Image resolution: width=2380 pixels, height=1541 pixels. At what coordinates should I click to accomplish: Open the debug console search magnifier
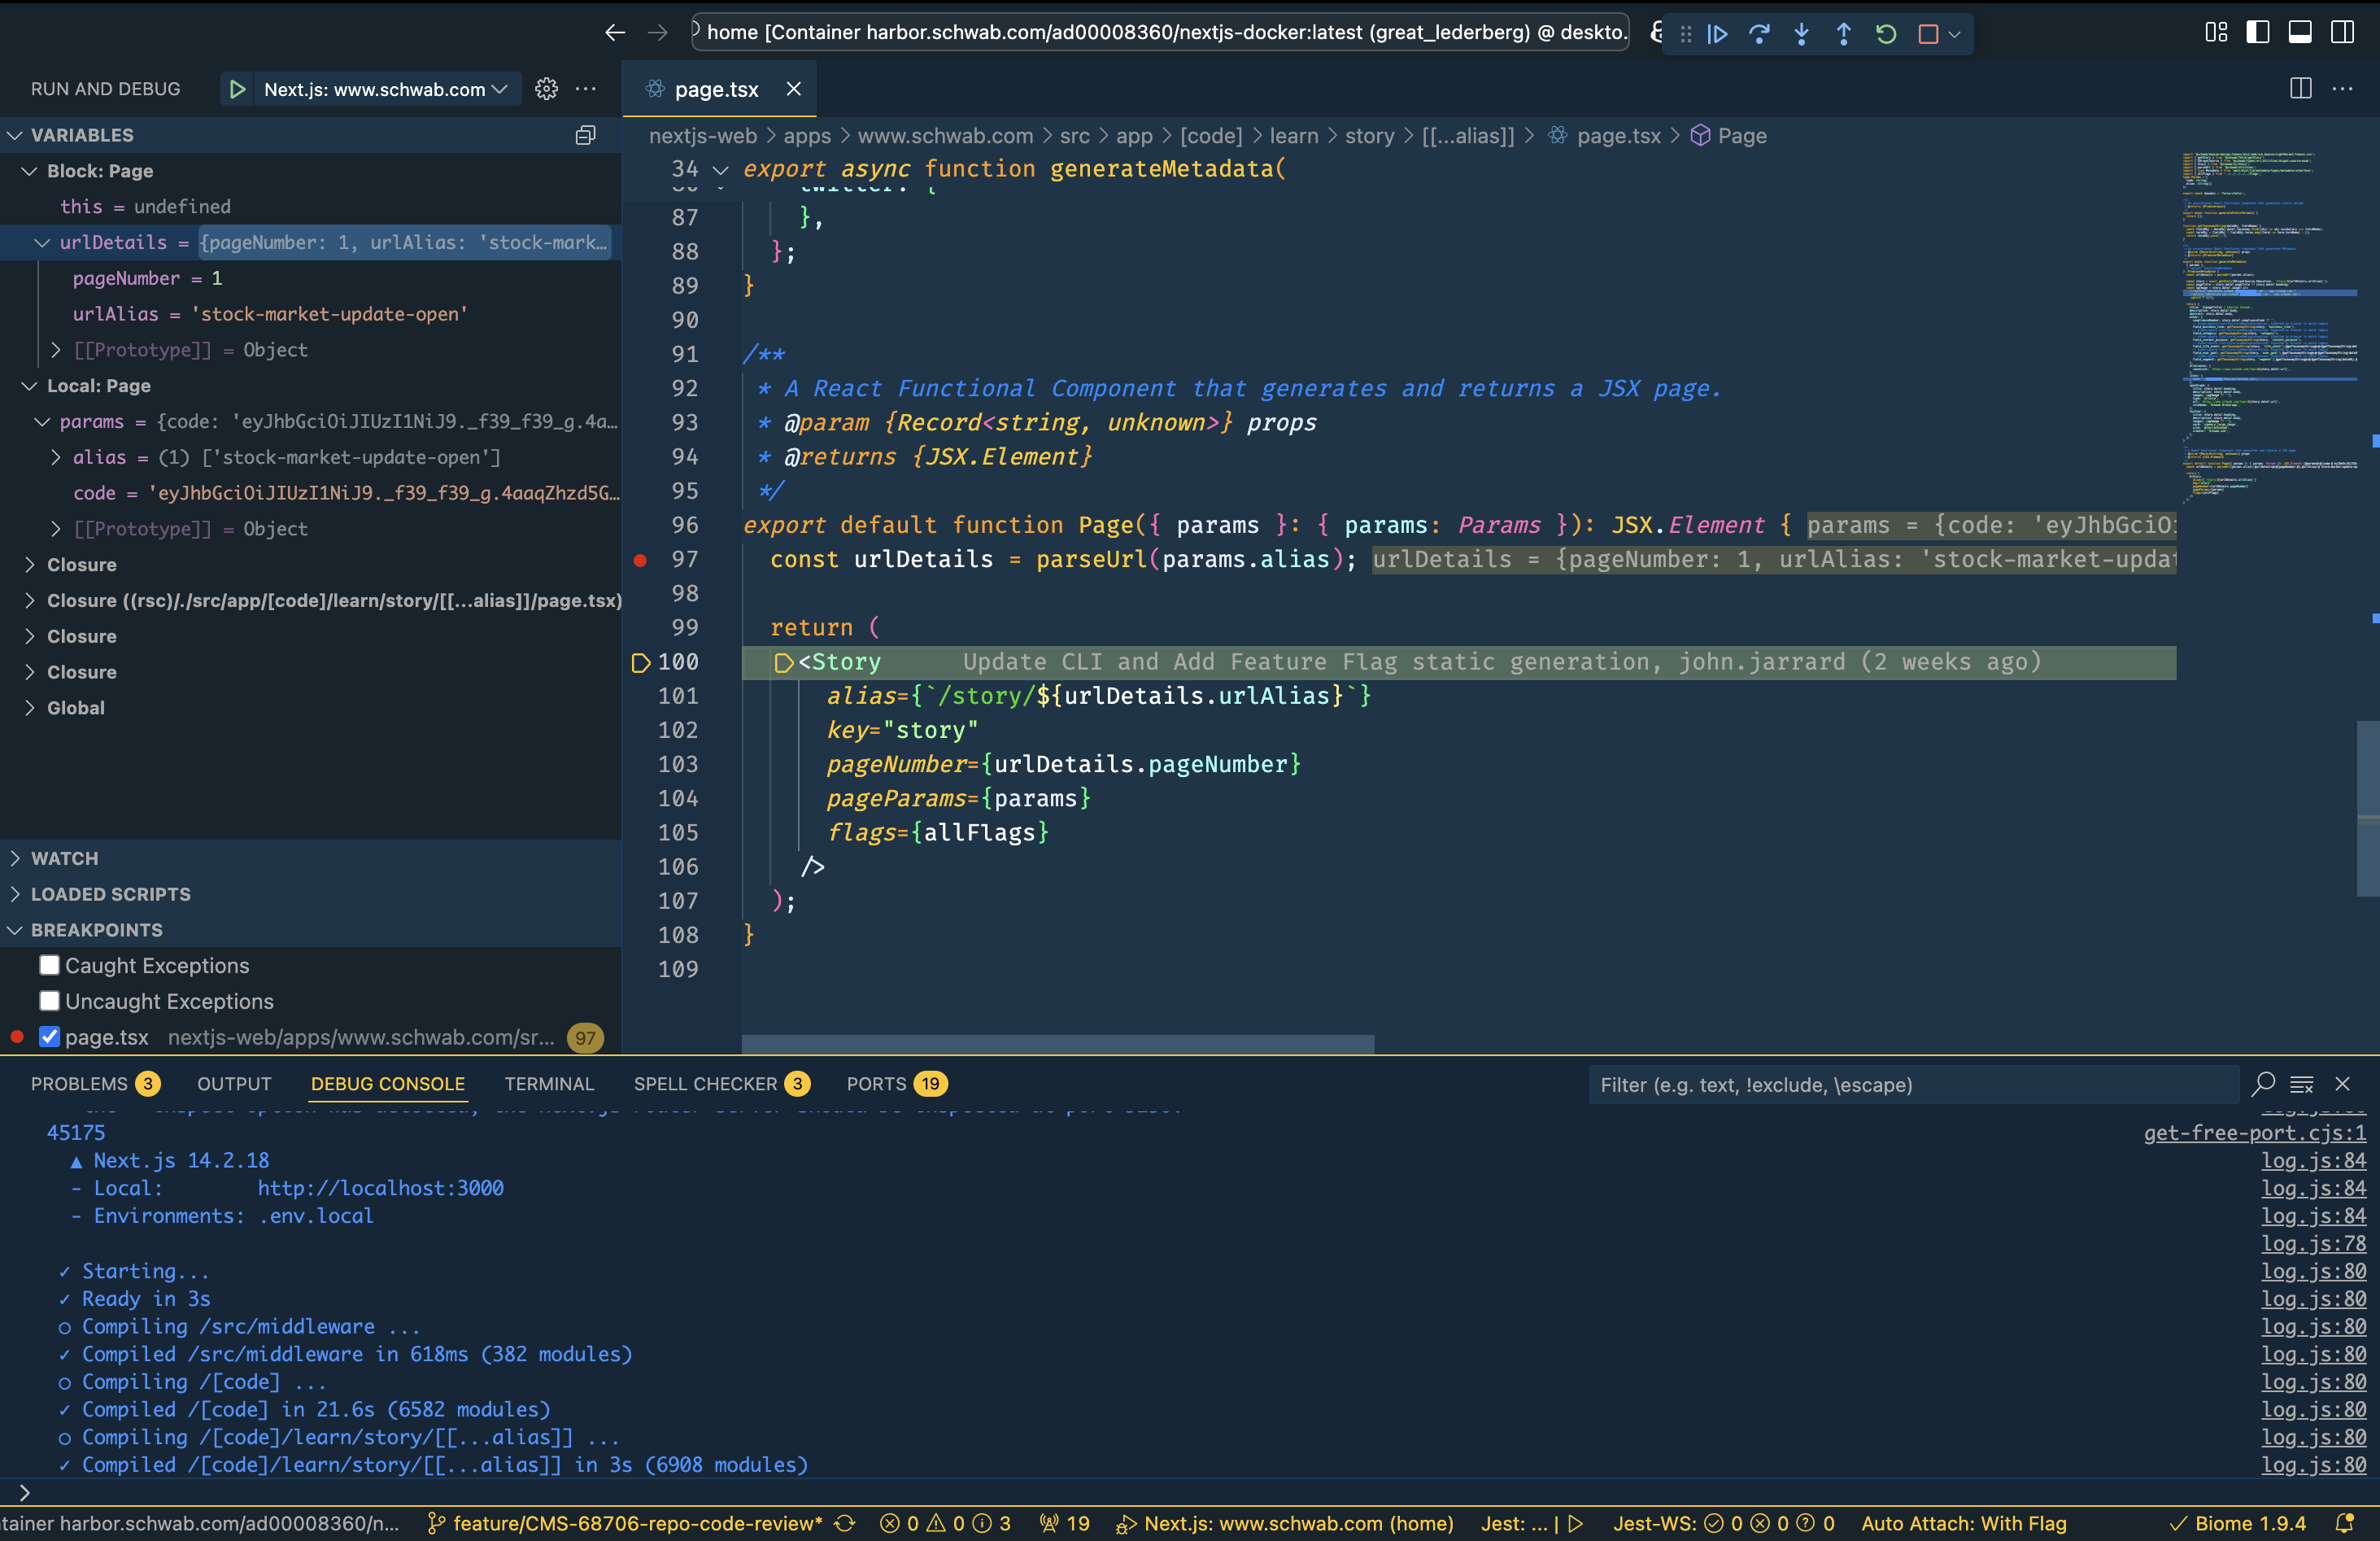tap(2263, 1084)
